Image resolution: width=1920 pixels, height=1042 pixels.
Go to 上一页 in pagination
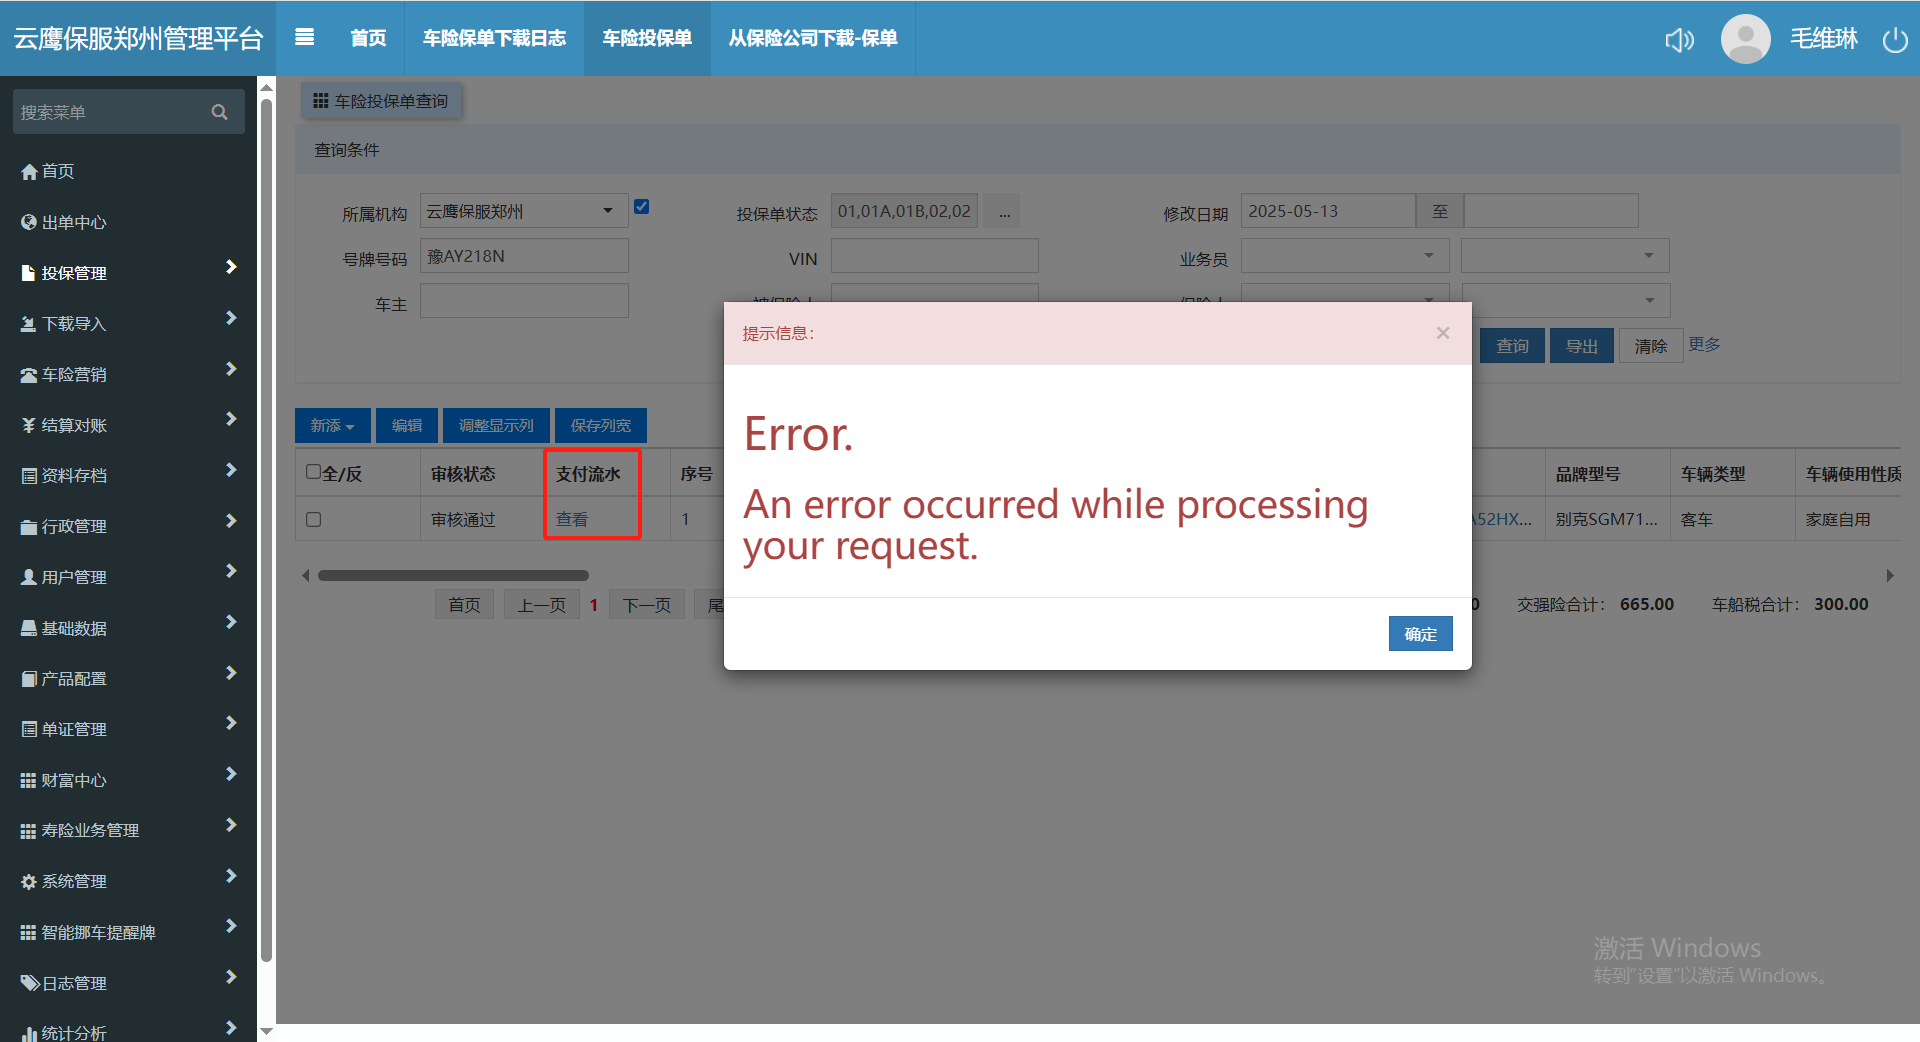(541, 605)
